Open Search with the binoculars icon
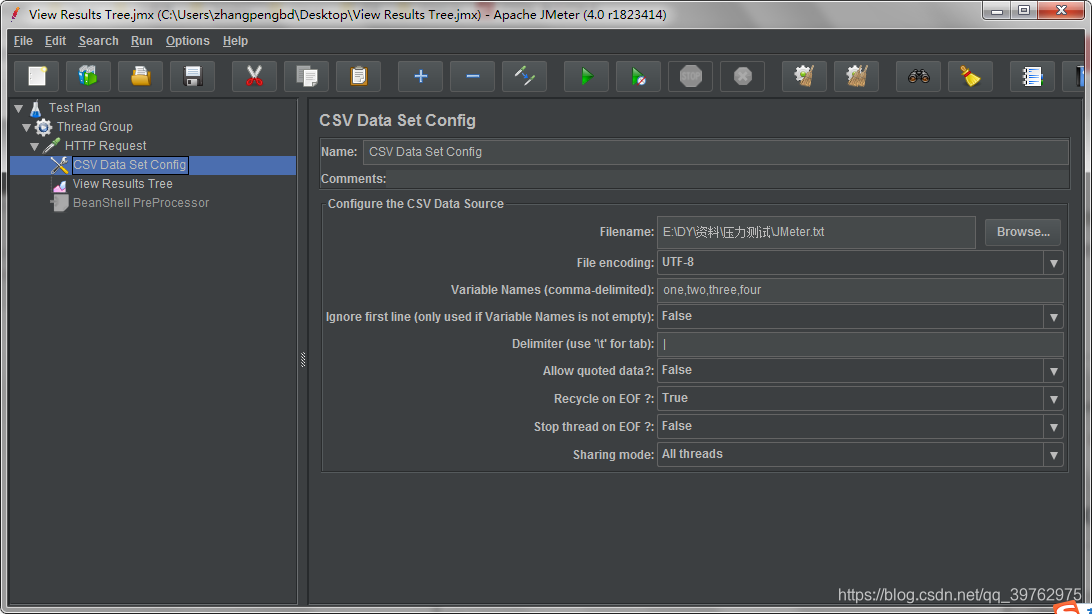The image size is (1092, 614). (x=918, y=76)
